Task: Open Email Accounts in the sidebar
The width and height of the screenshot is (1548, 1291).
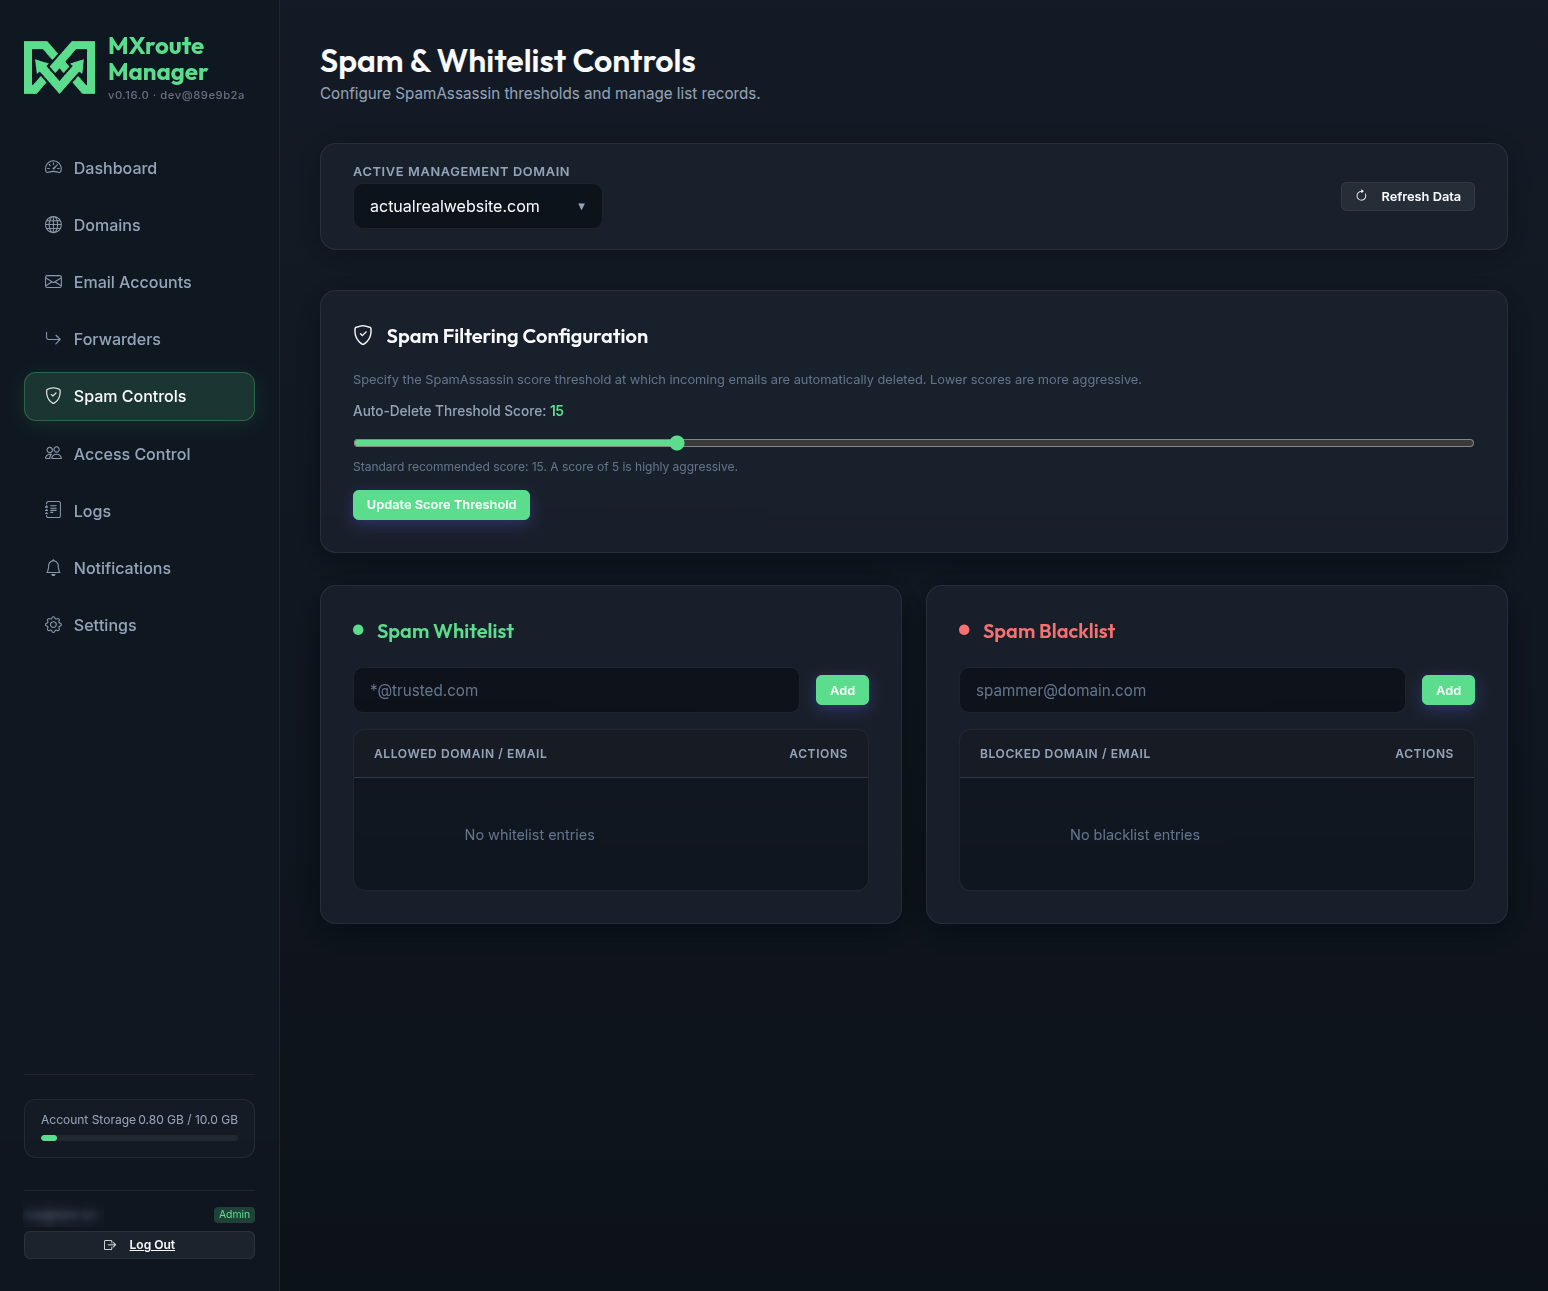Action: pos(139,282)
